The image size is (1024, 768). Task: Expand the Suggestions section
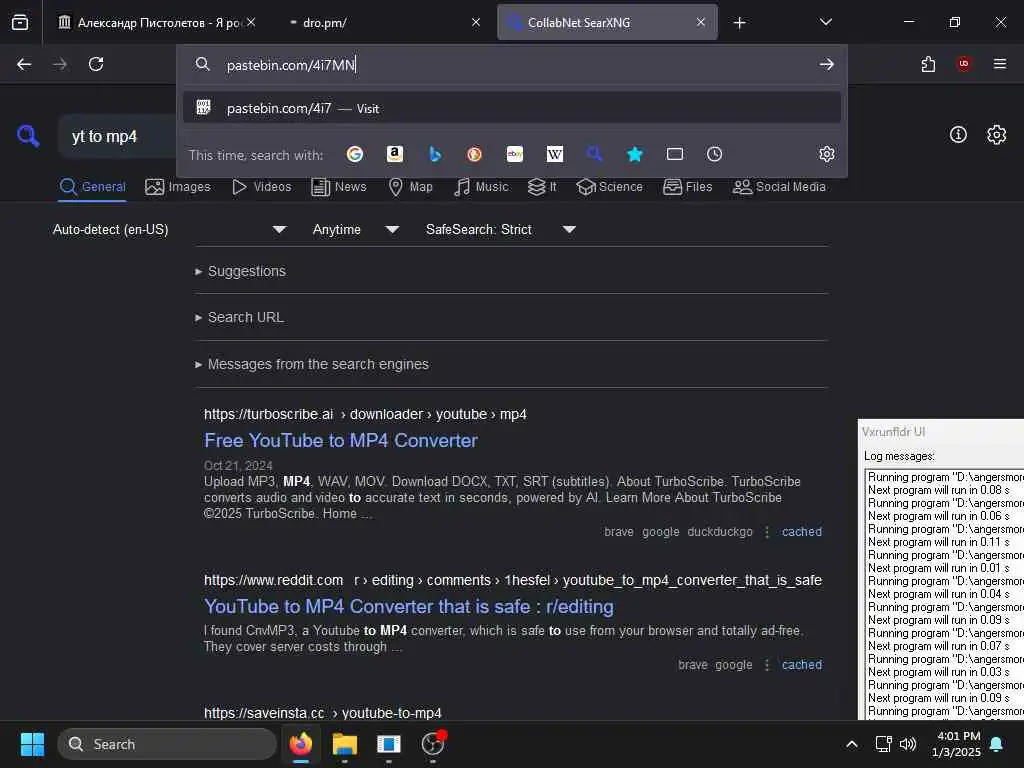pyautogui.click(x=240, y=271)
